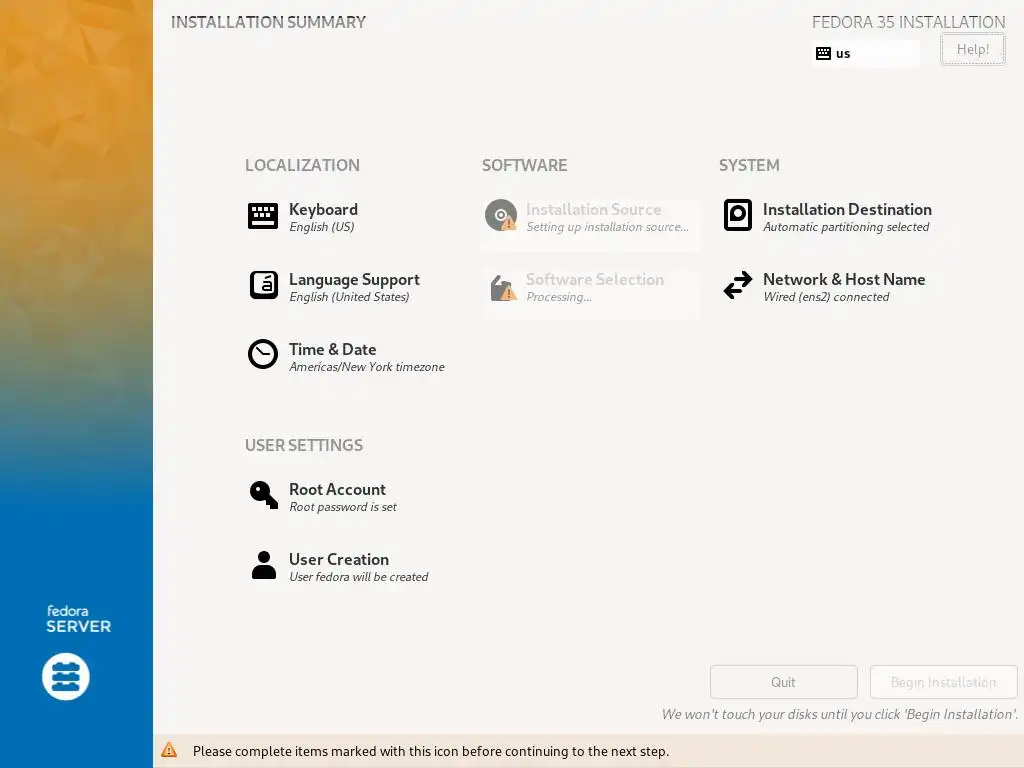The width and height of the screenshot is (1024, 768).
Task: Open User Creation settings label
Action: 339,560
